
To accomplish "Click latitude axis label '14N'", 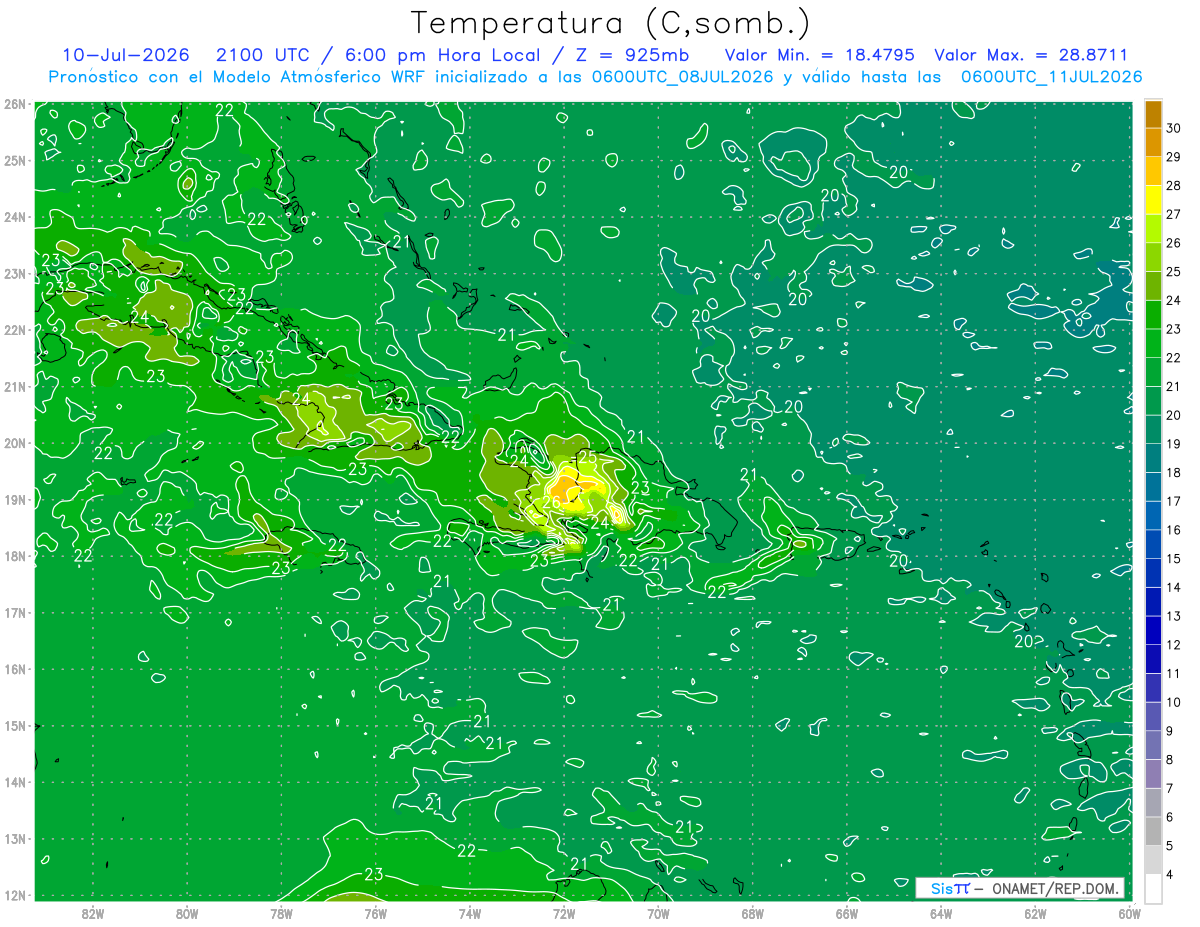I will 14,782.
